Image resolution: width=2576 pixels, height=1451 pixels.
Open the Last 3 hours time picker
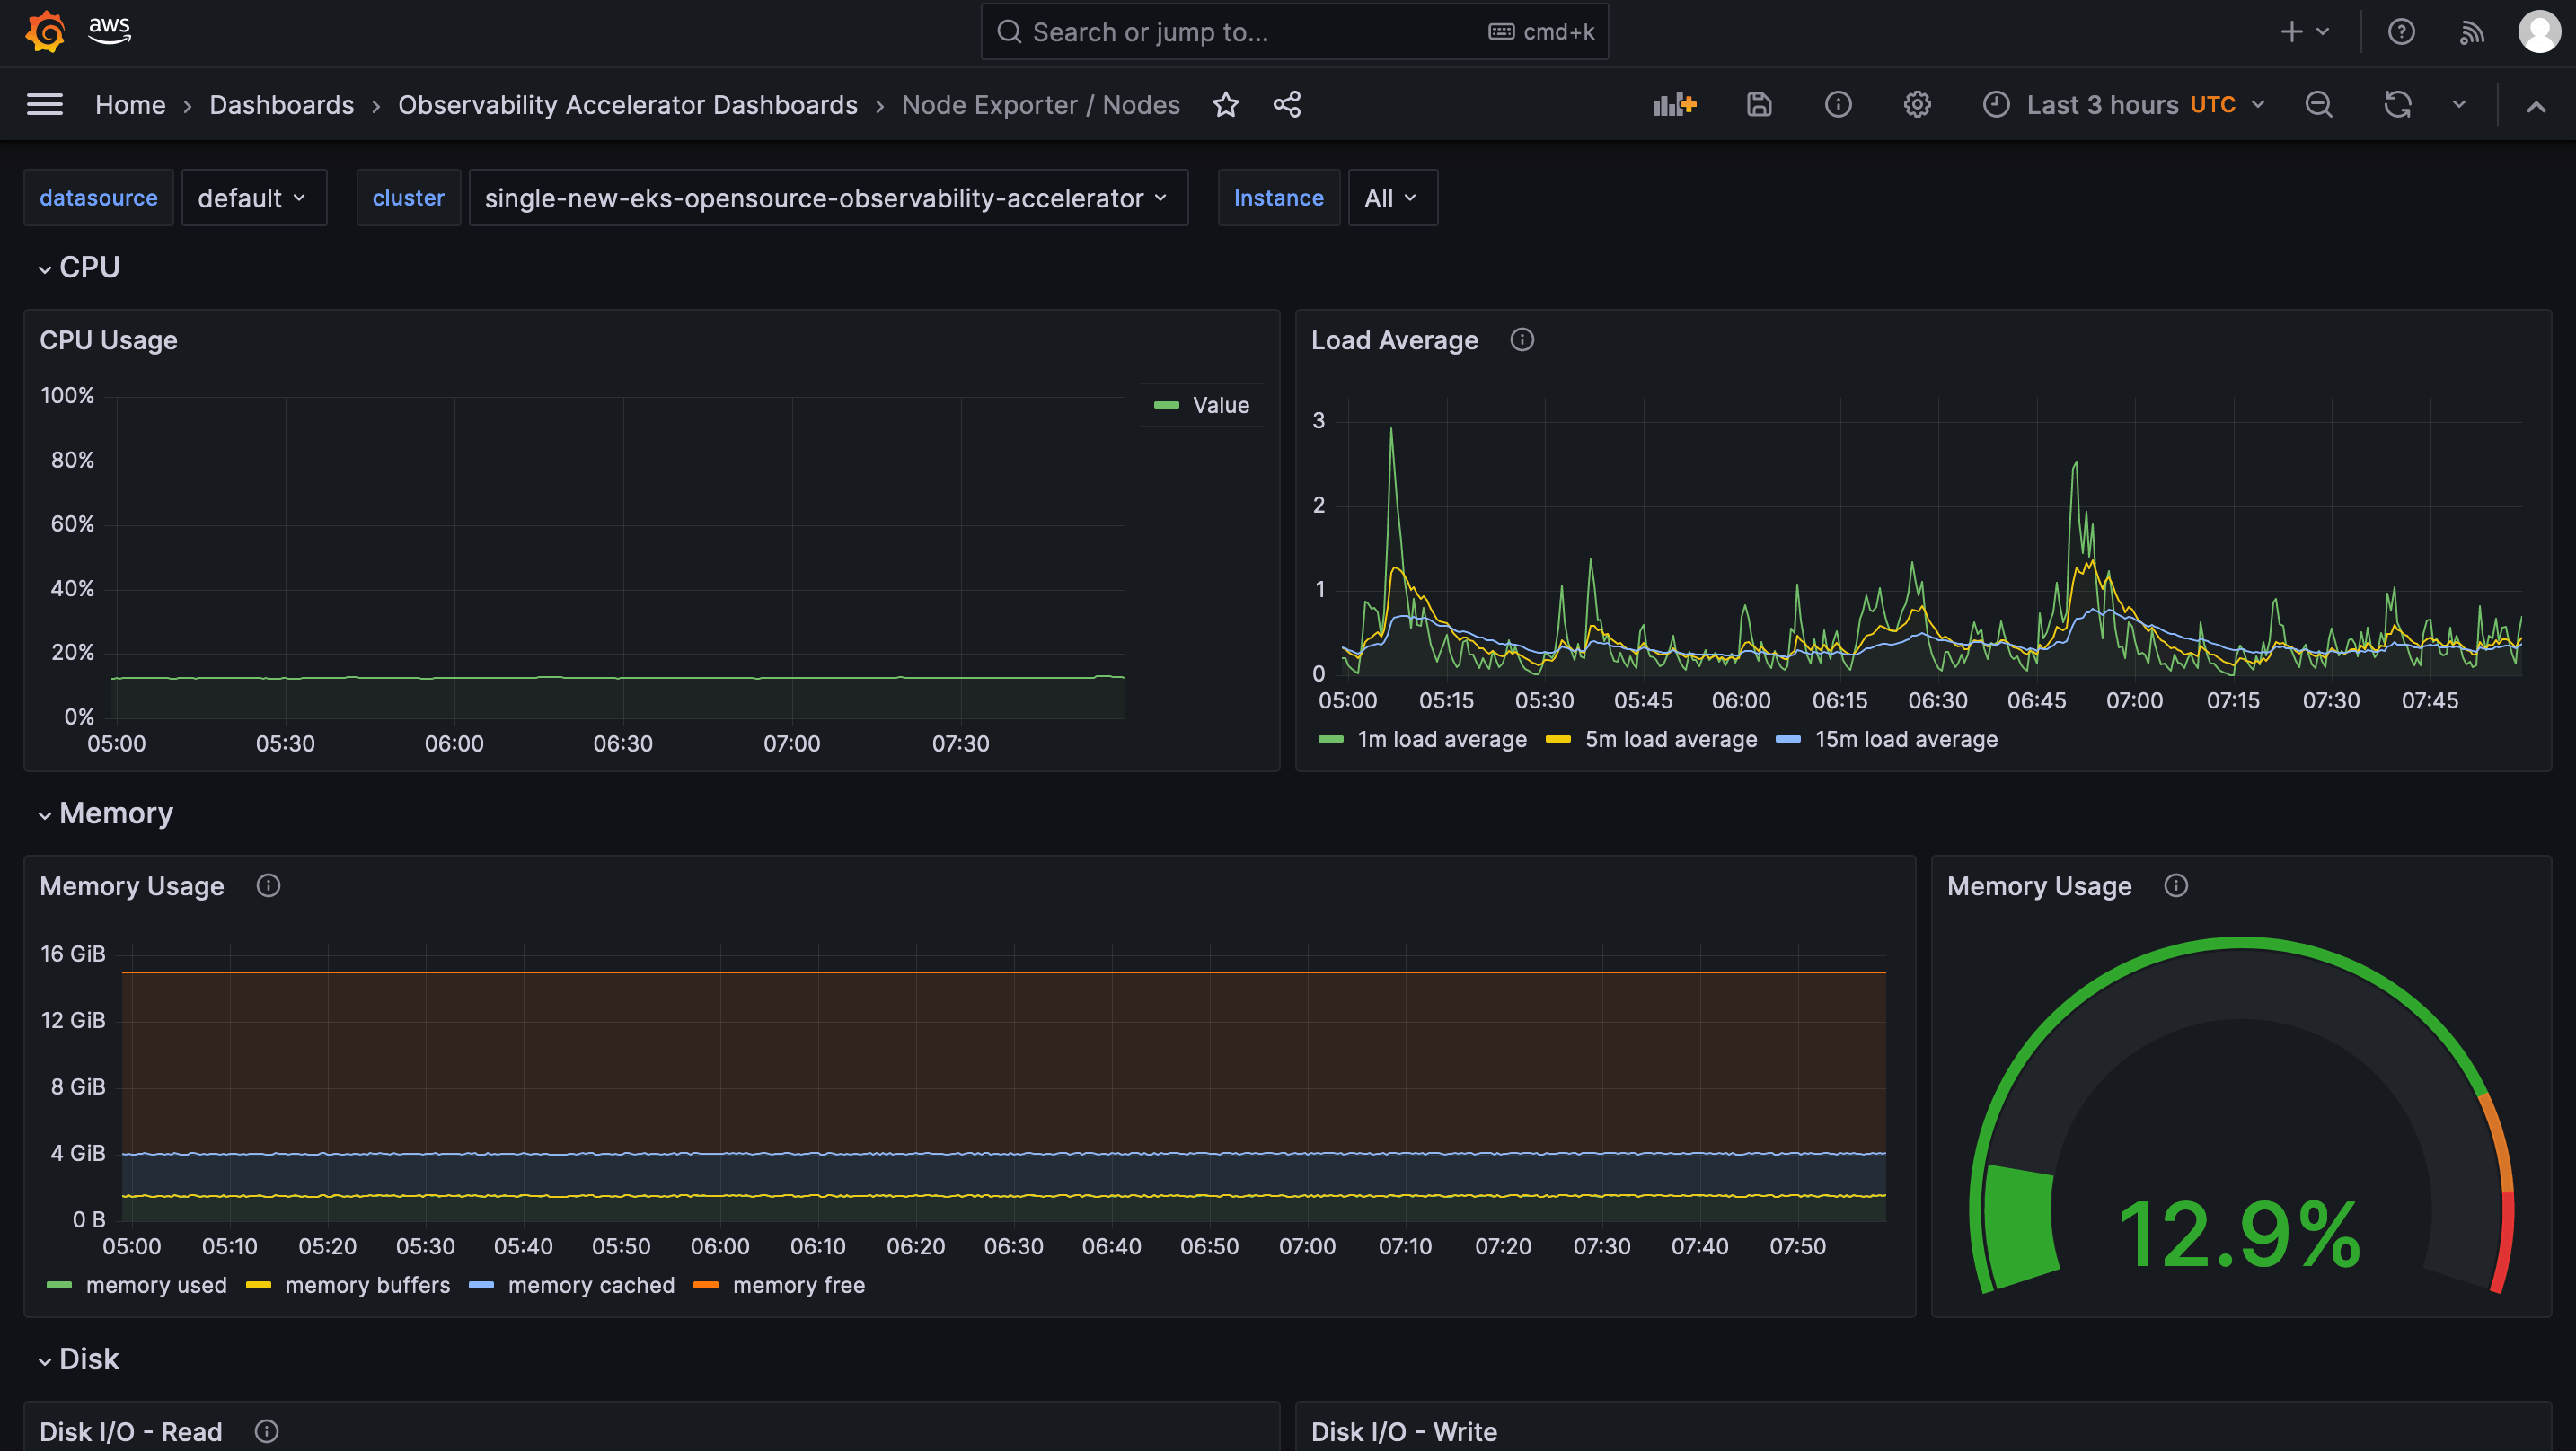point(2102,104)
